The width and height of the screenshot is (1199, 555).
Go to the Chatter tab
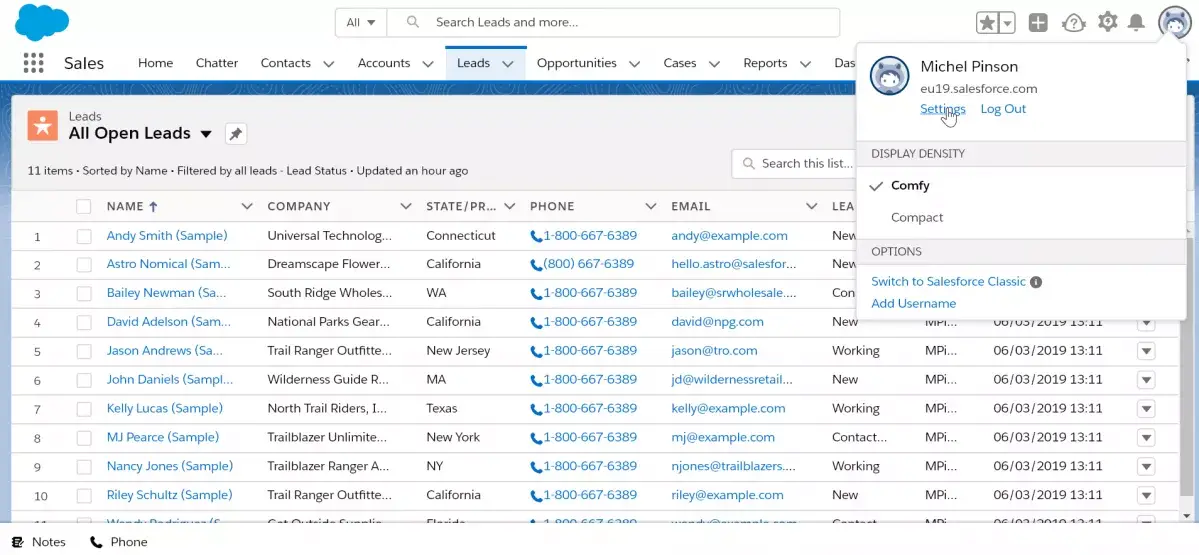[217, 63]
